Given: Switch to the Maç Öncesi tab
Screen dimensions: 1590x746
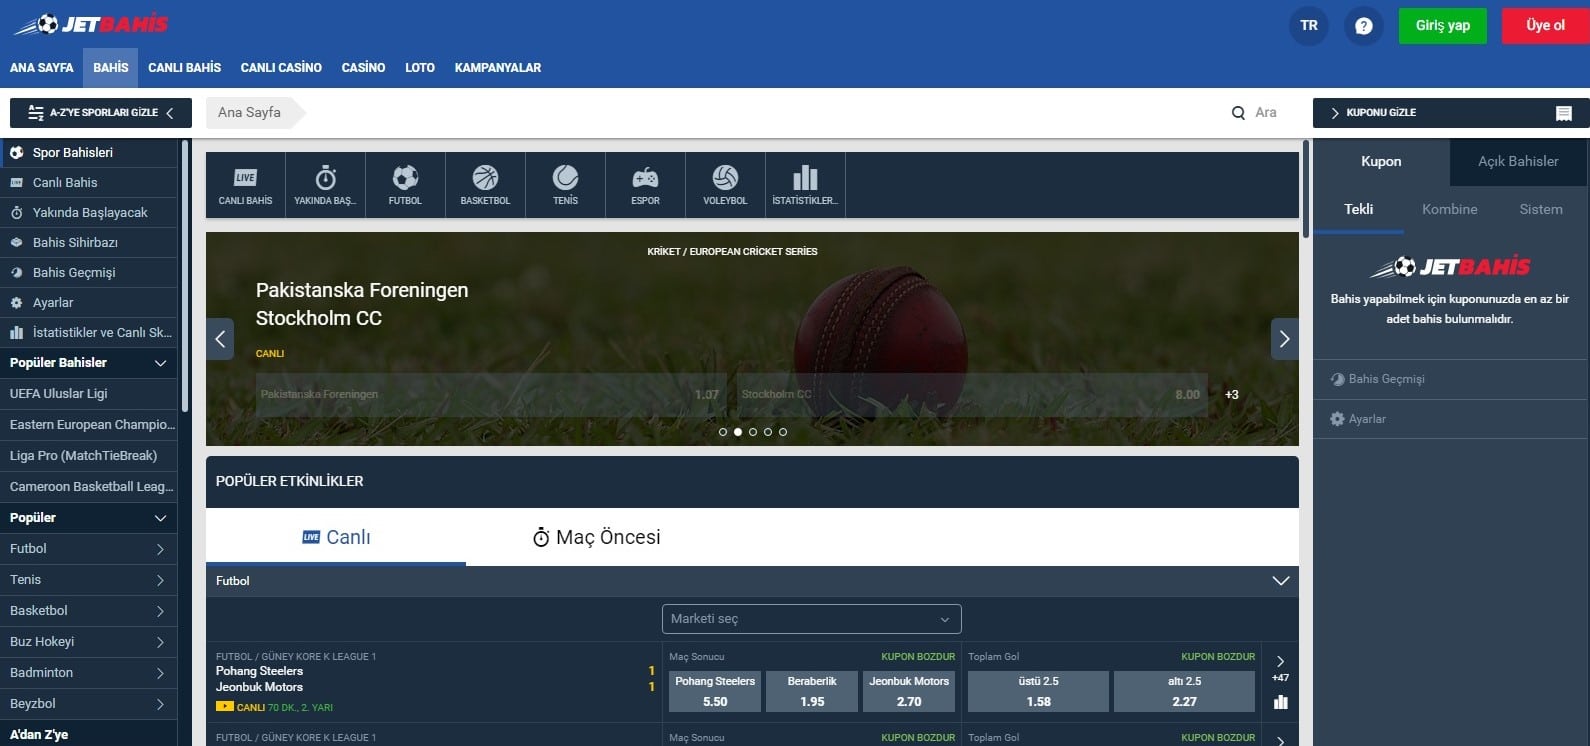Looking at the screenshot, I should coord(597,537).
